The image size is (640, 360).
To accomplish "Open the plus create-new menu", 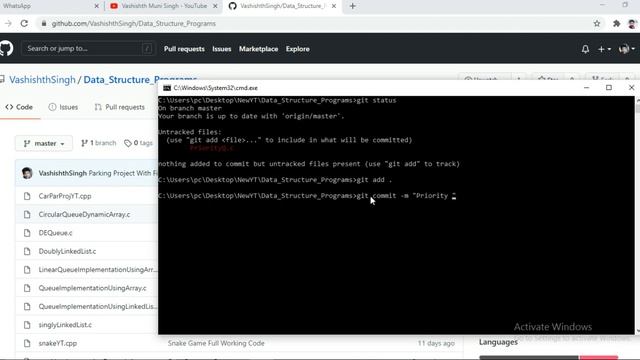I will point(604,49).
